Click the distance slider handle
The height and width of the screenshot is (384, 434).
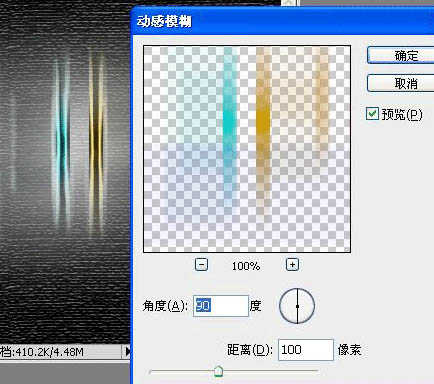[x=218, y=371]
